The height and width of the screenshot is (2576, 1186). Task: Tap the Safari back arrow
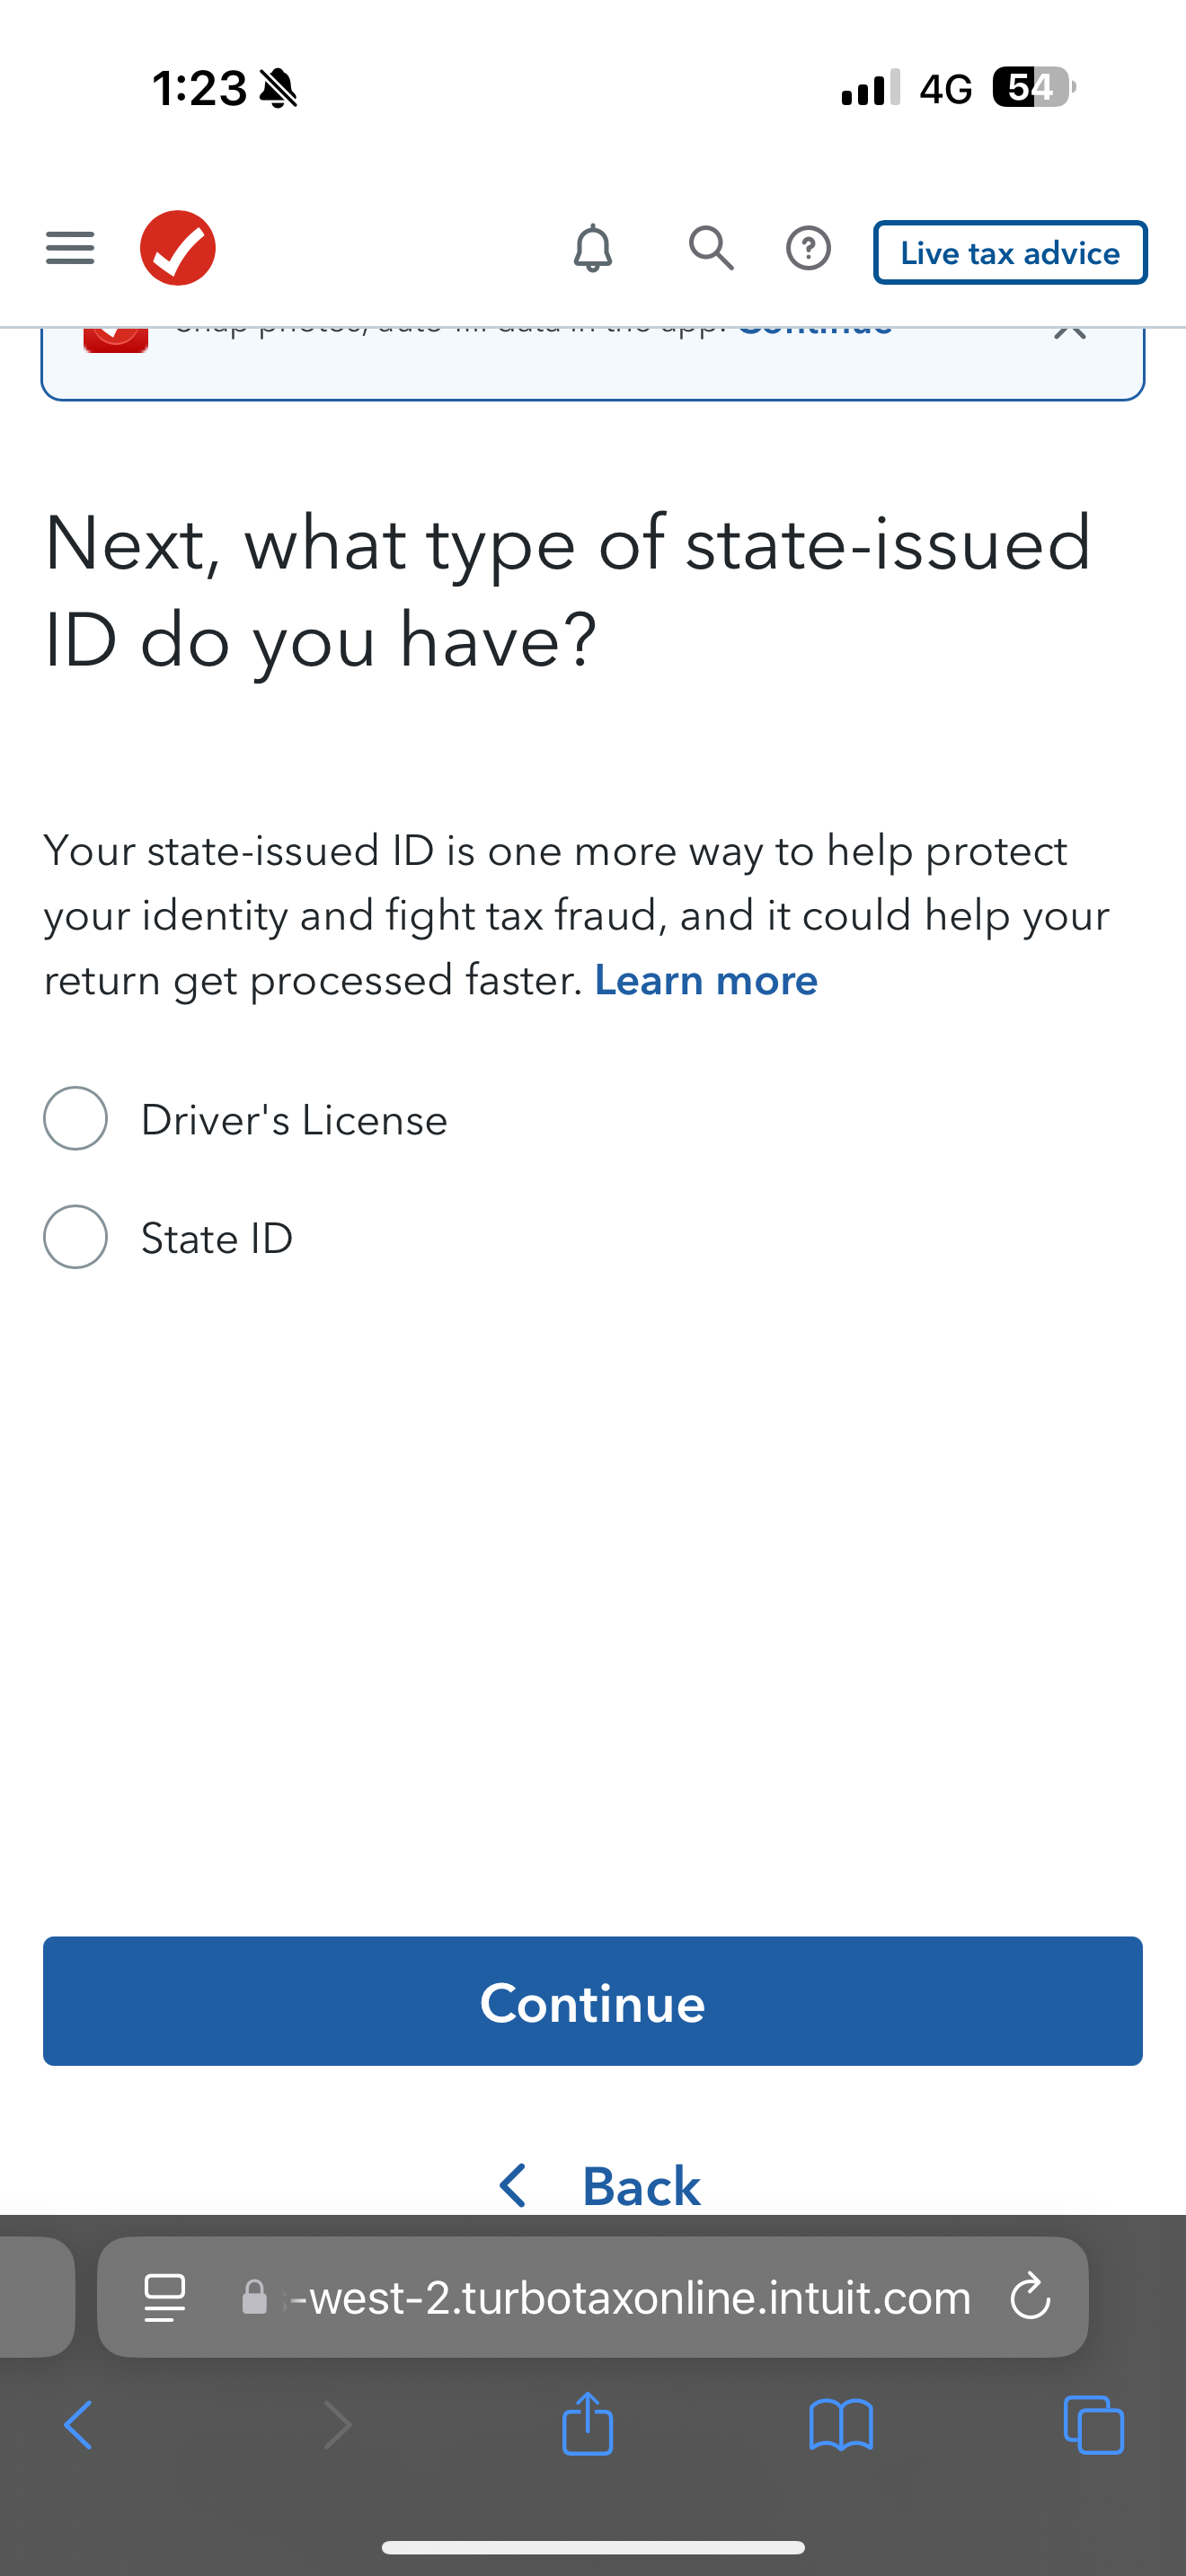[x=78, y=2424]
